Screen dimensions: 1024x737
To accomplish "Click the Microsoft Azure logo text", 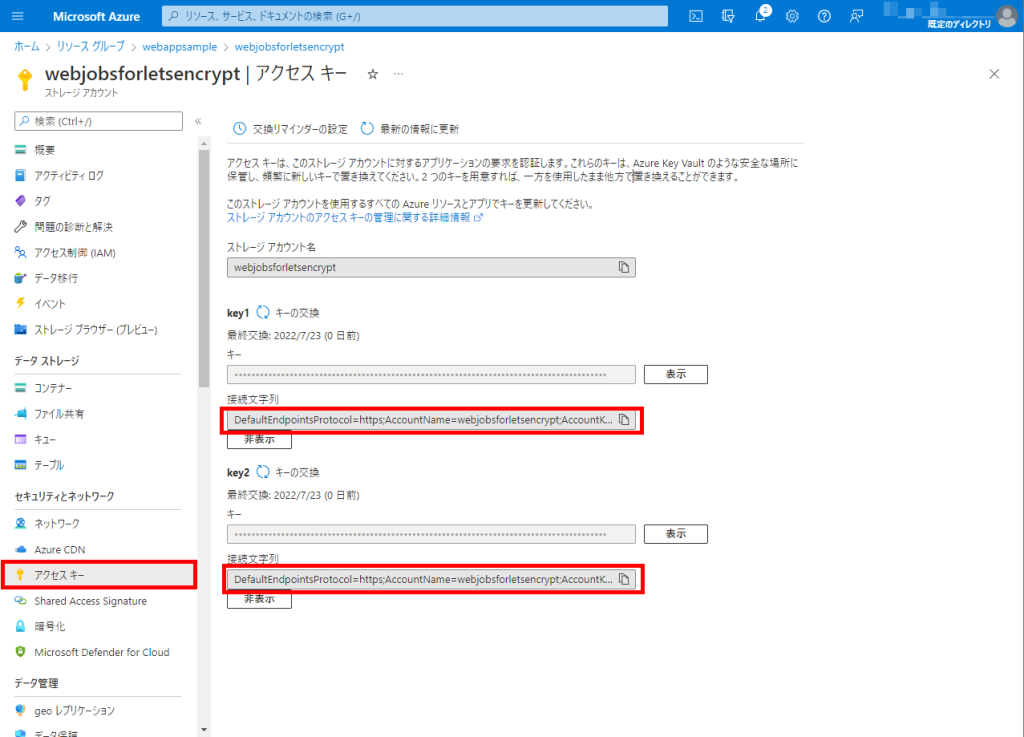I will click(x=96, y=16).
